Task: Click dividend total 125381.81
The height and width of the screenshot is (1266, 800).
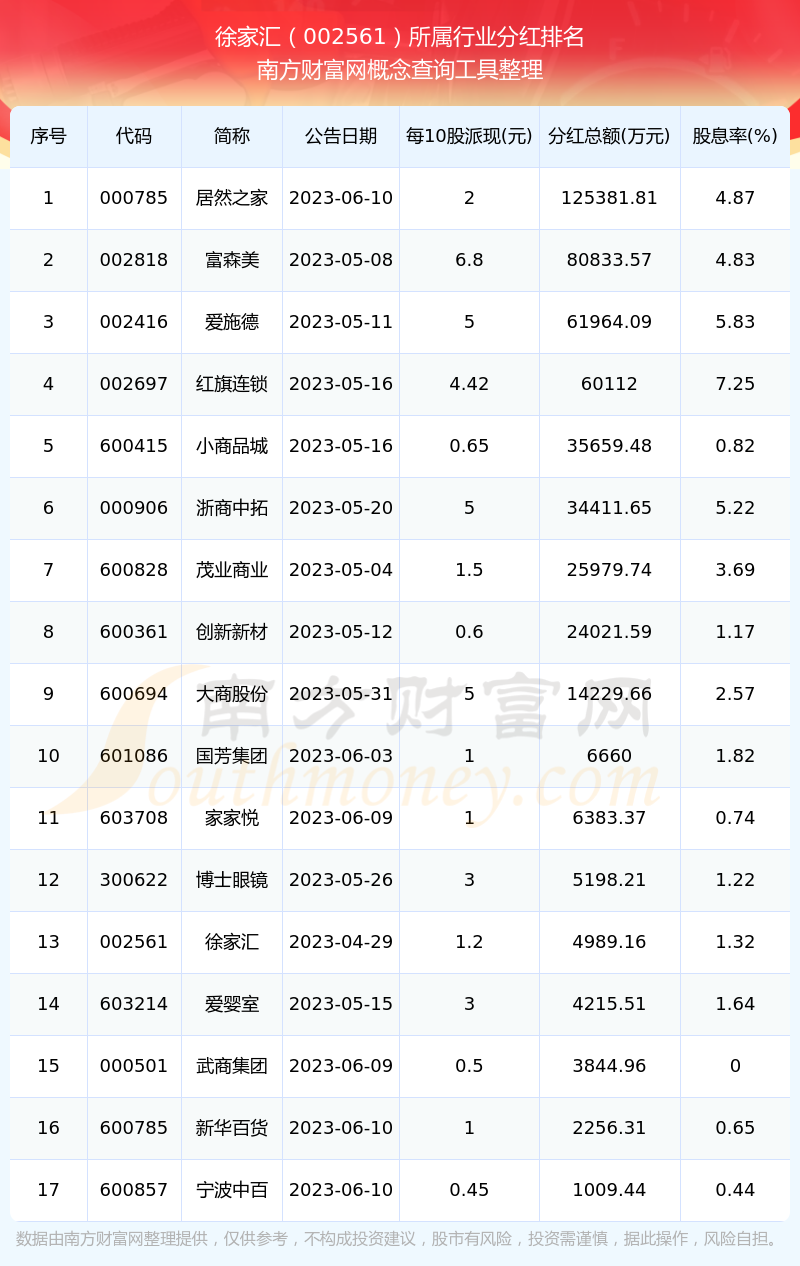Action: pyautogui.click(x=609, y=198)
